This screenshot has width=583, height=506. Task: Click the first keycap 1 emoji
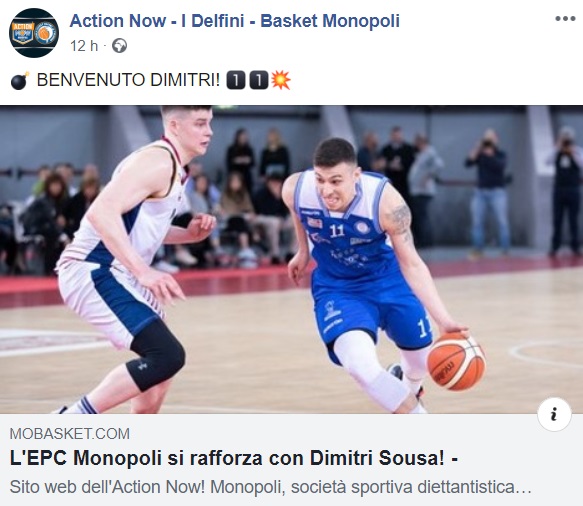[236, 80]
